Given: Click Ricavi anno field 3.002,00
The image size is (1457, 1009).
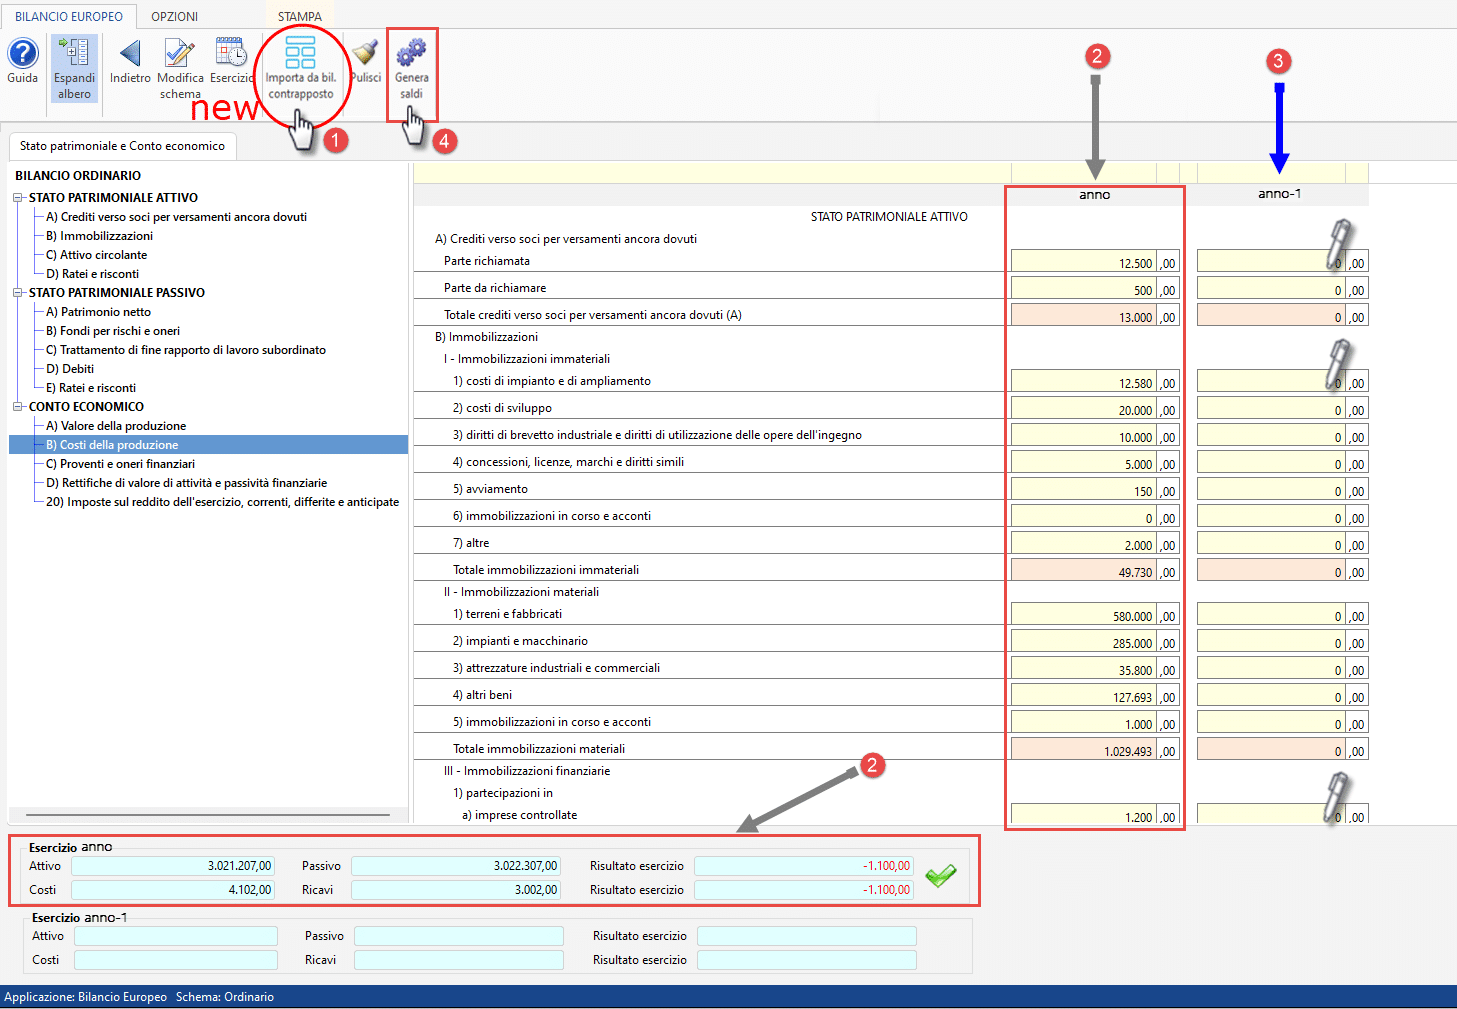Looking at the screenshot, I should tap(455, 890).
